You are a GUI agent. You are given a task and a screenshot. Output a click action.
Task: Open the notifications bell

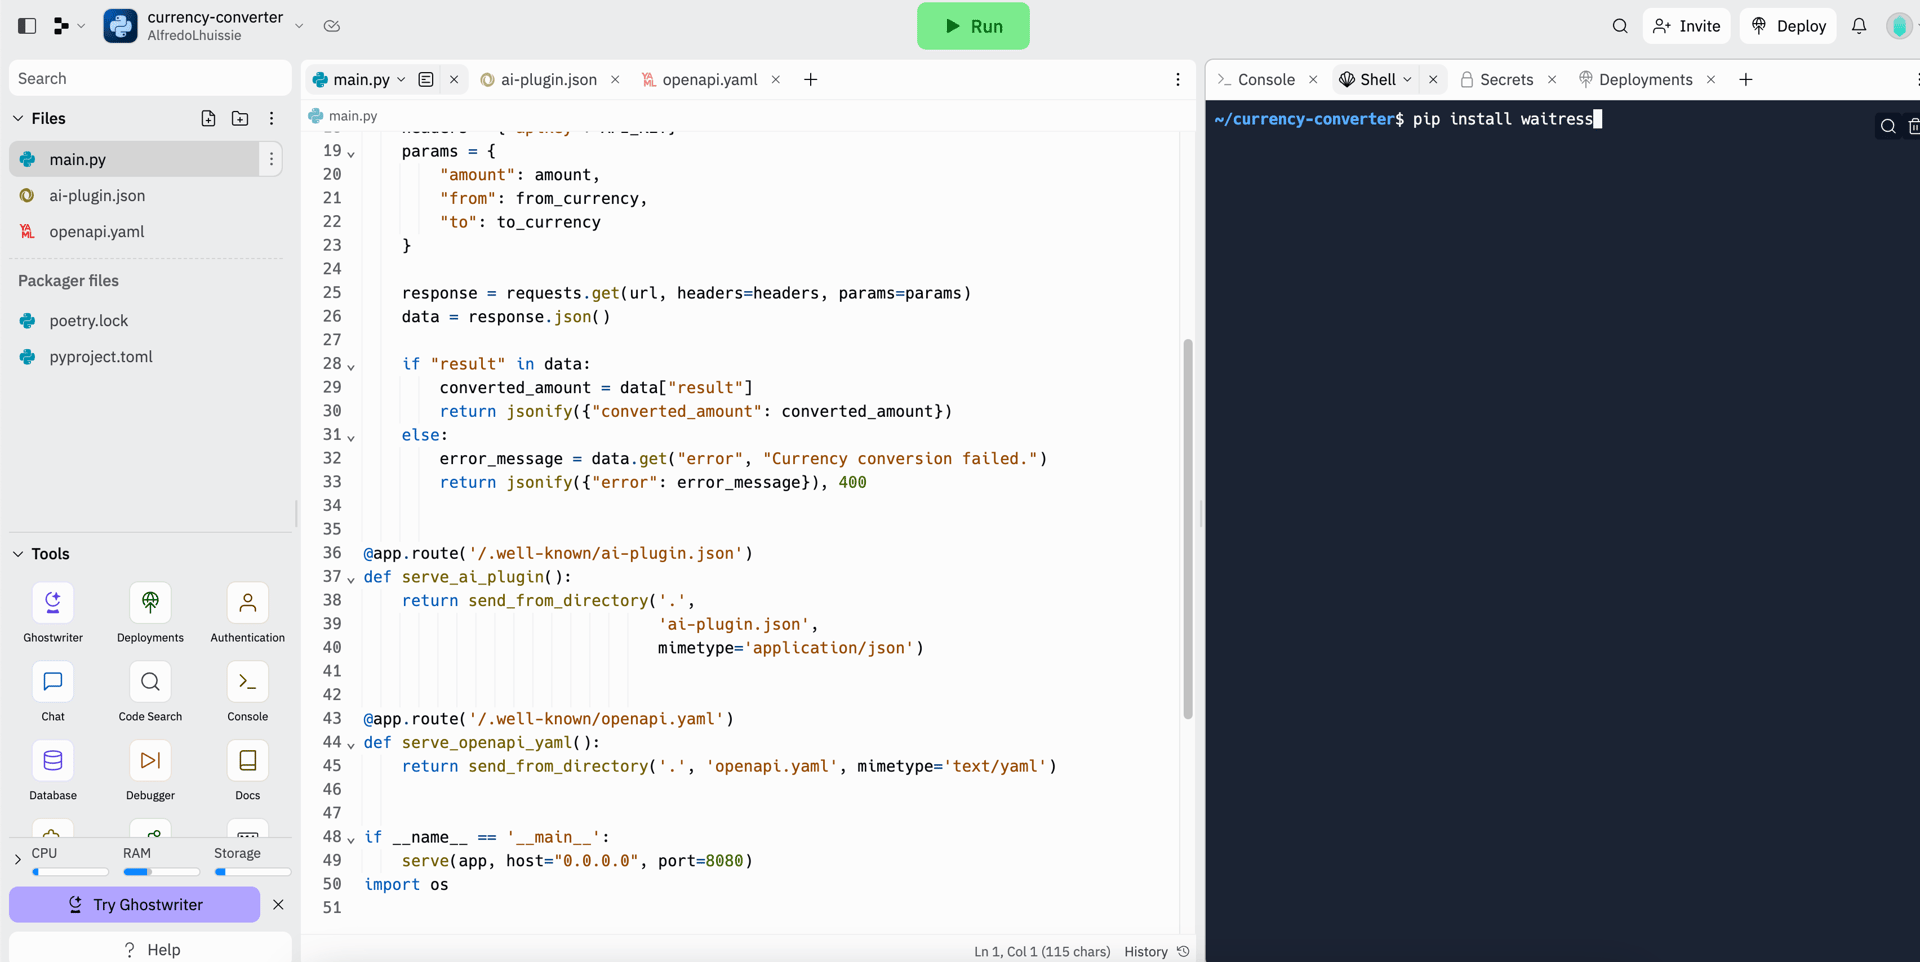[x=1859, y=26]
